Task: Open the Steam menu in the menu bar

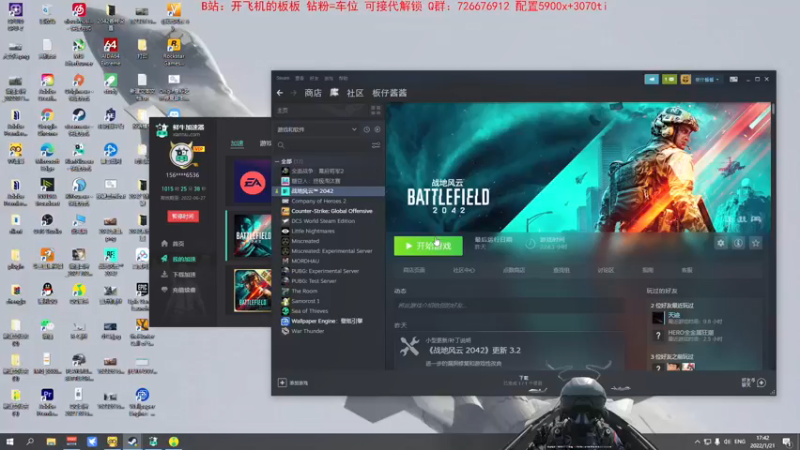Action: click(283, 79)
